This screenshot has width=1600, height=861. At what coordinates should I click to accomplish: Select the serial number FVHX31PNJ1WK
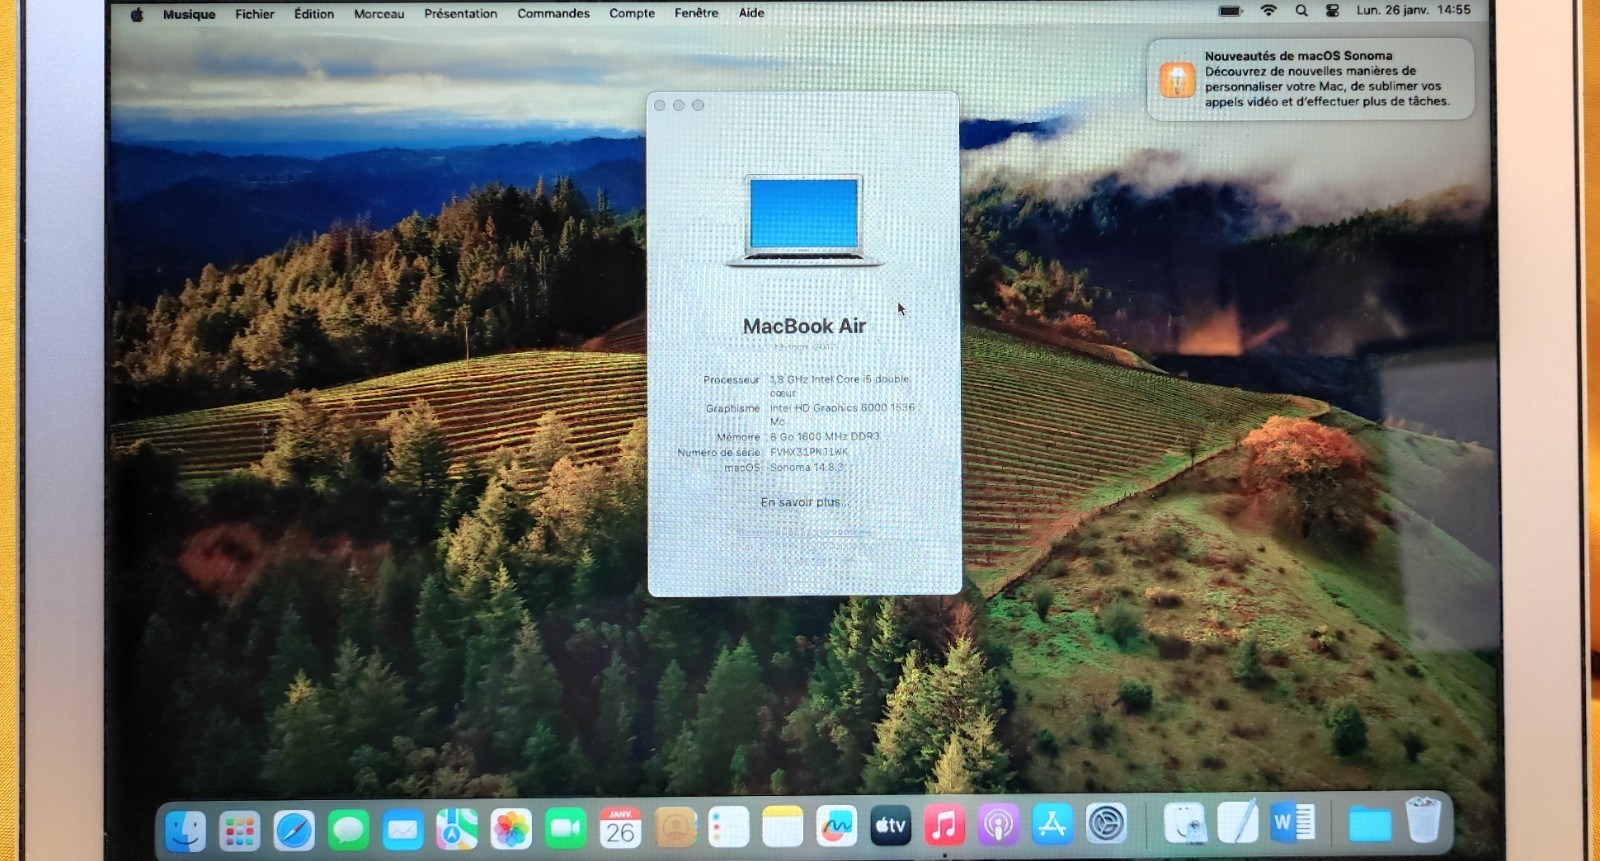coord(809,452)
